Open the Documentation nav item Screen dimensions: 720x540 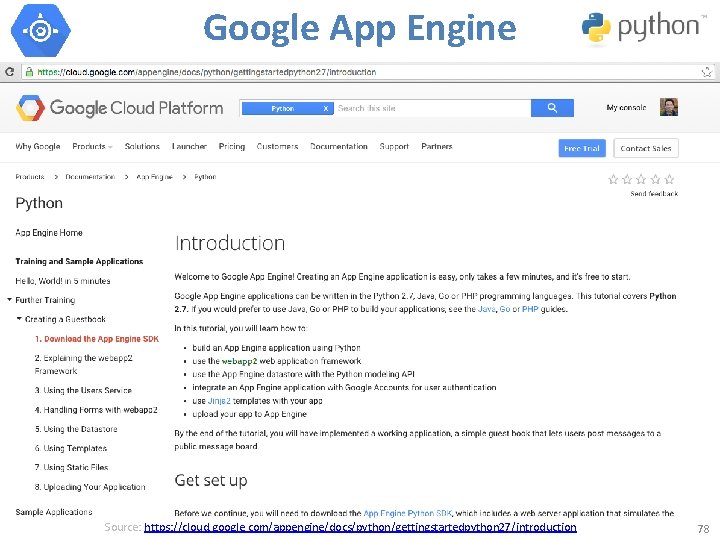coord(339,146)
